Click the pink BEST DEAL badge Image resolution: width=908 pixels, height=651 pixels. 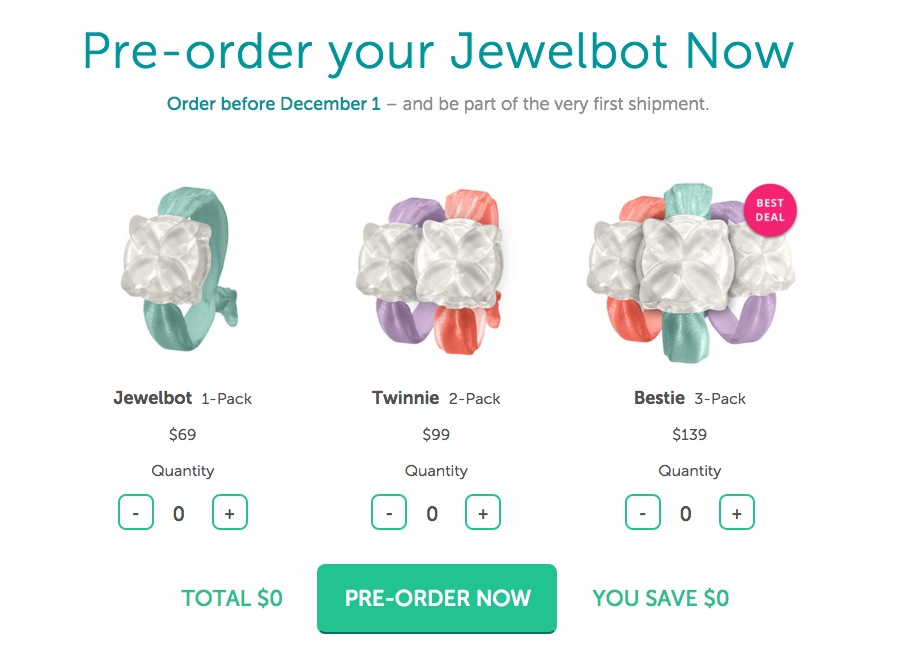point(771,210)
